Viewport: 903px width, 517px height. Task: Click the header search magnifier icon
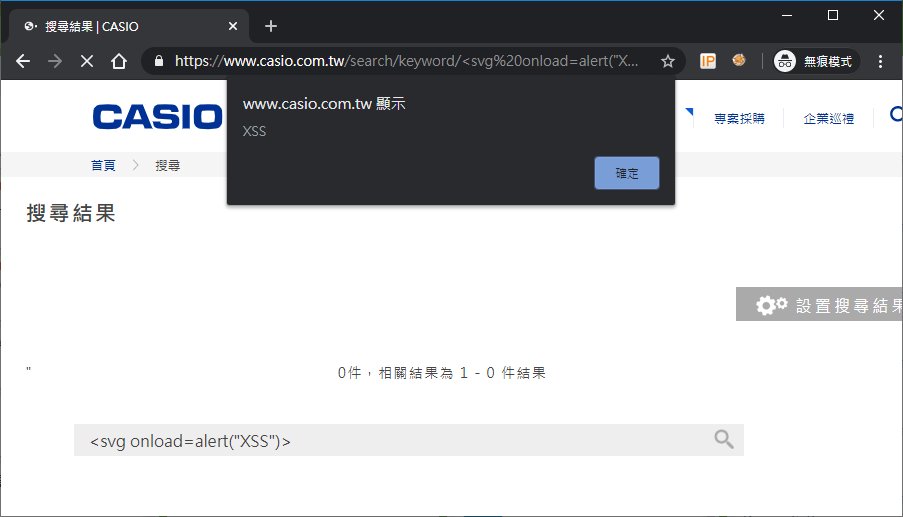(896, 115)
